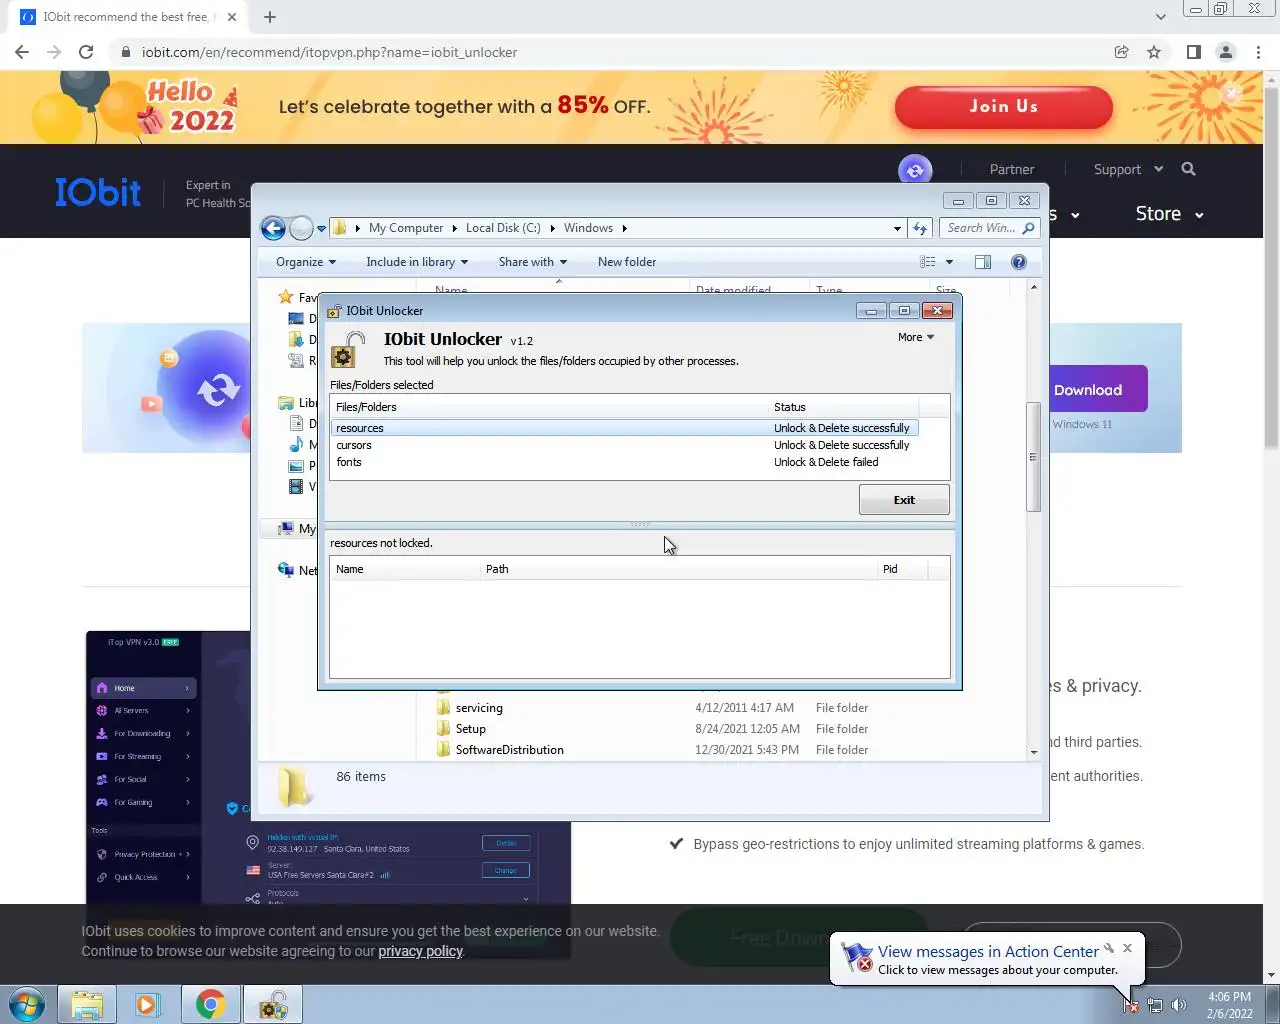Select the fonts row with failed status

[x=624, y=462]
